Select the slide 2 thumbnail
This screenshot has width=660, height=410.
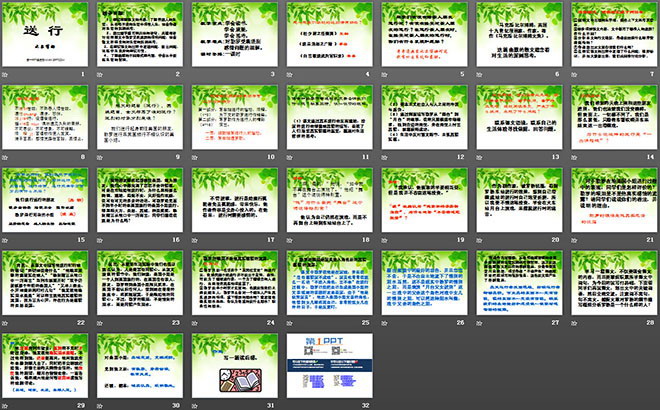point(140,34)
